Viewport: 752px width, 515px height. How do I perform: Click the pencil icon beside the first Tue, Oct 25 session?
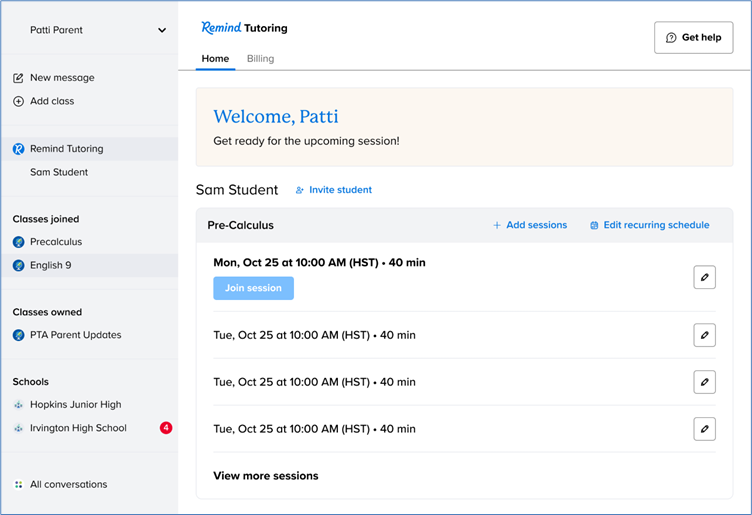point(705,335)
